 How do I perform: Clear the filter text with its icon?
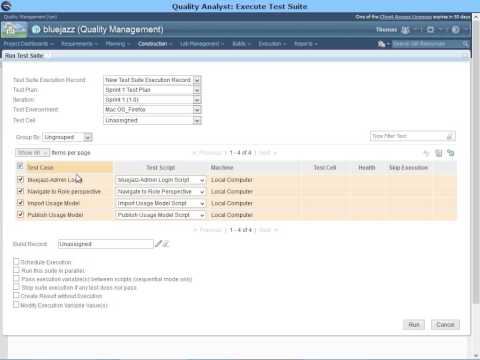[x=449, y=136]
